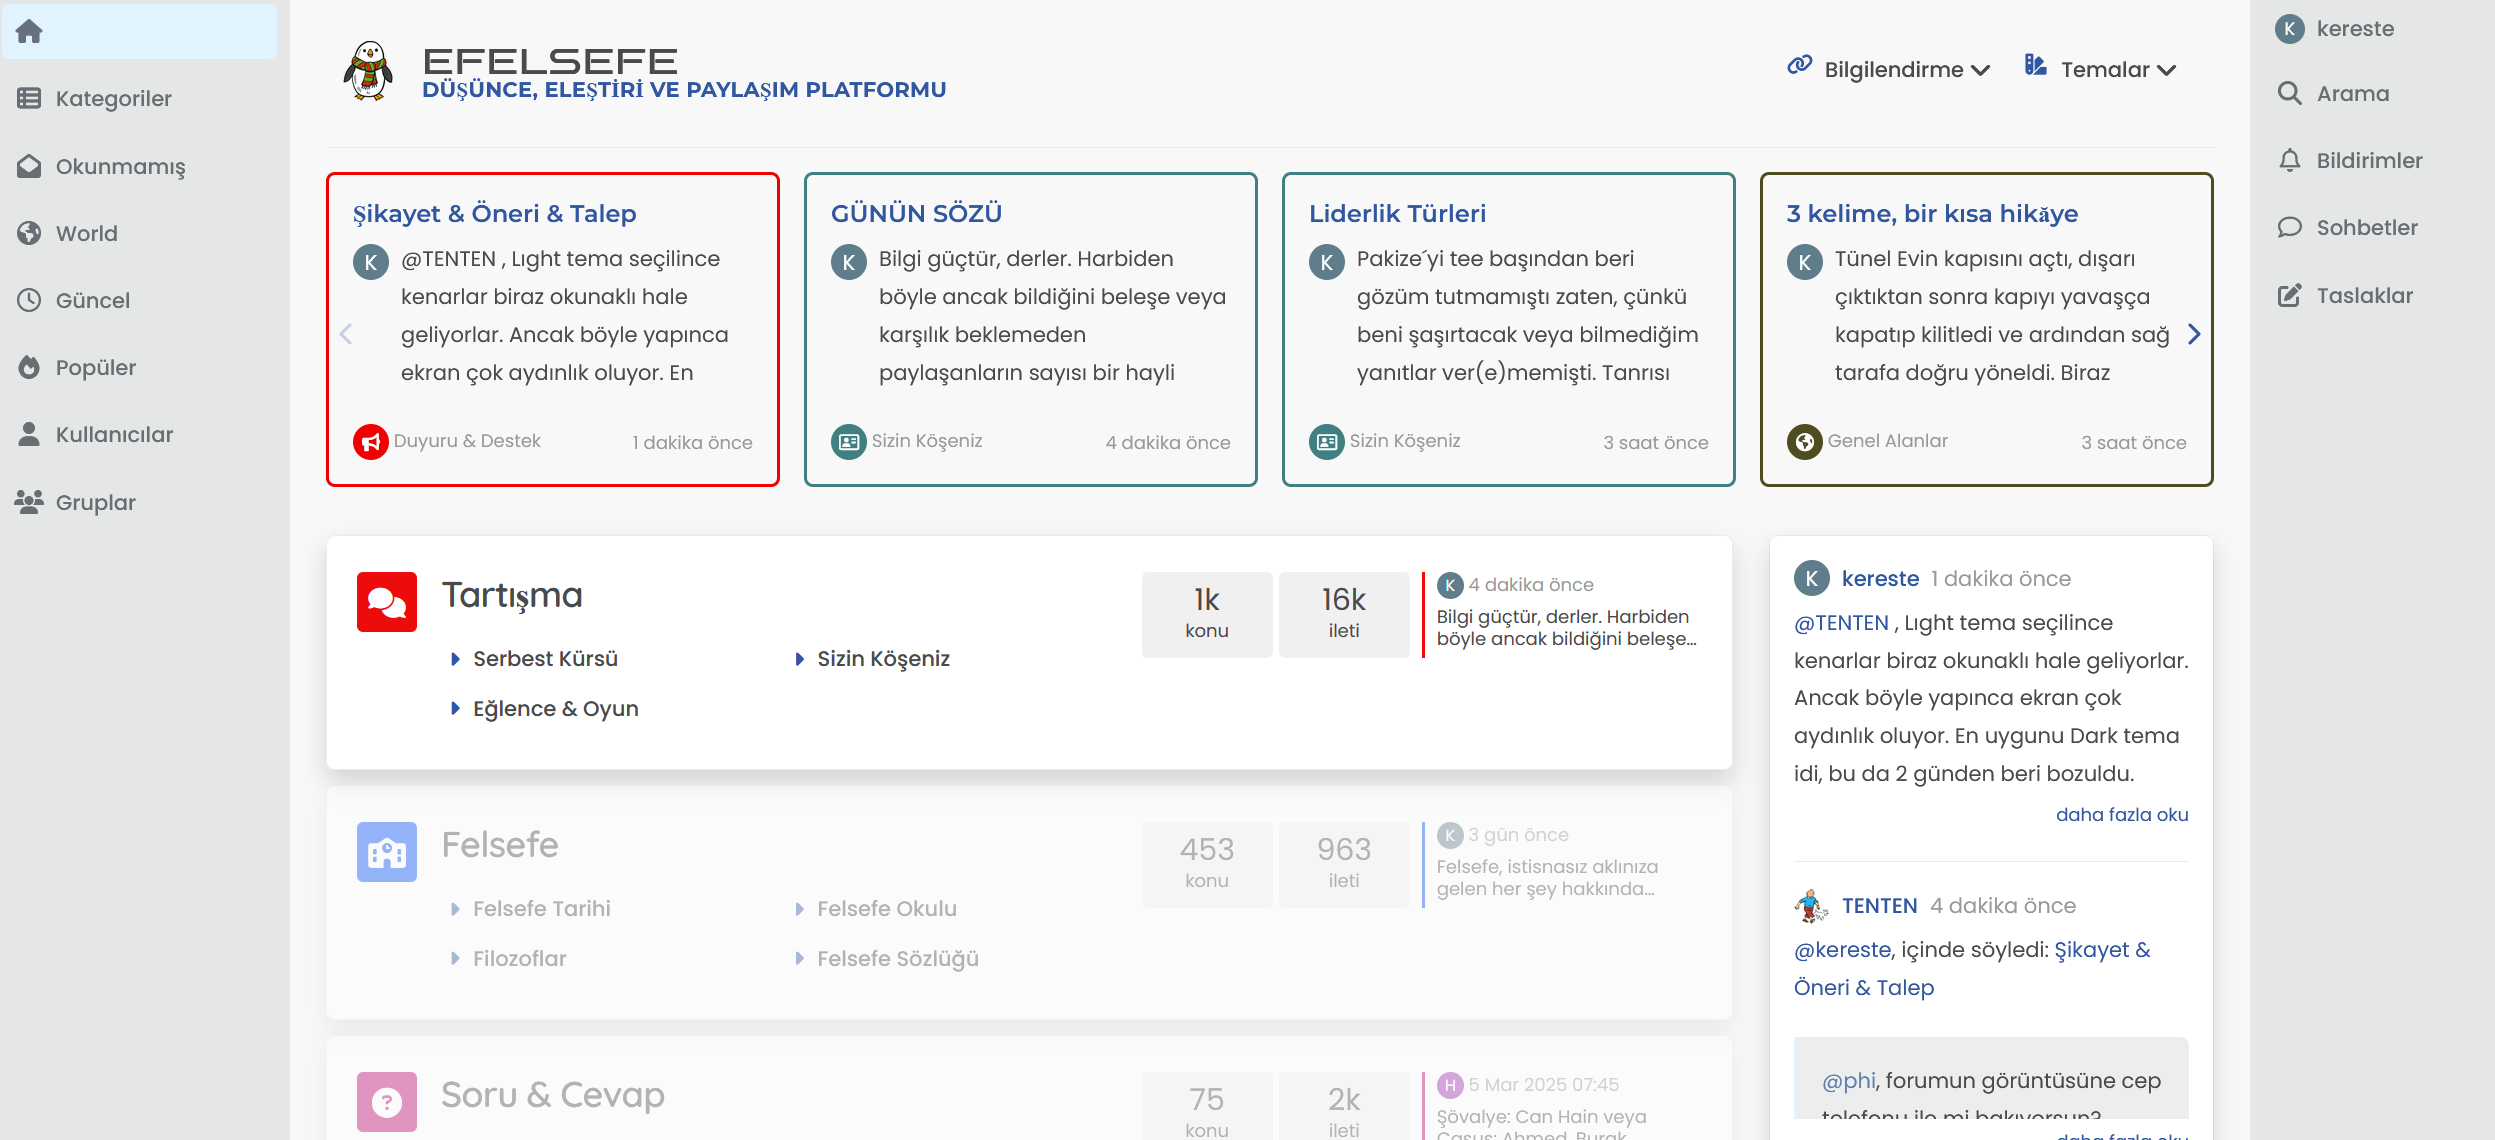Click the penguin site logo
The height and width of the screenshot is (1140, 2495).
pos(368,71)
